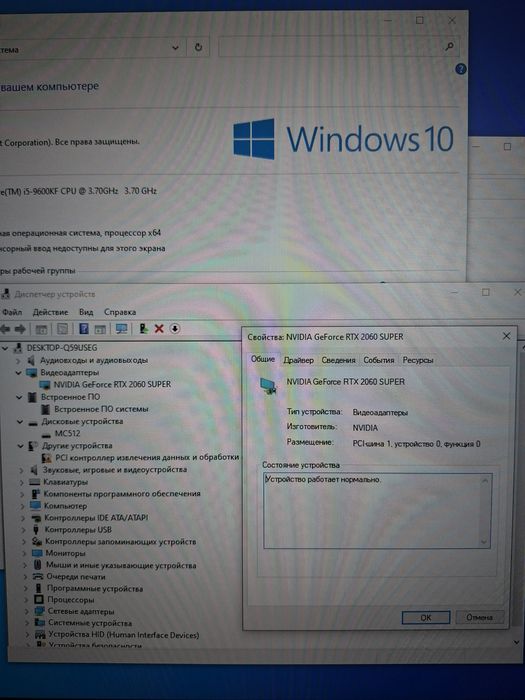This screenshot has width=525, height=700.
Task: Toggle the action pane toolbar icon
Action: 100,329
